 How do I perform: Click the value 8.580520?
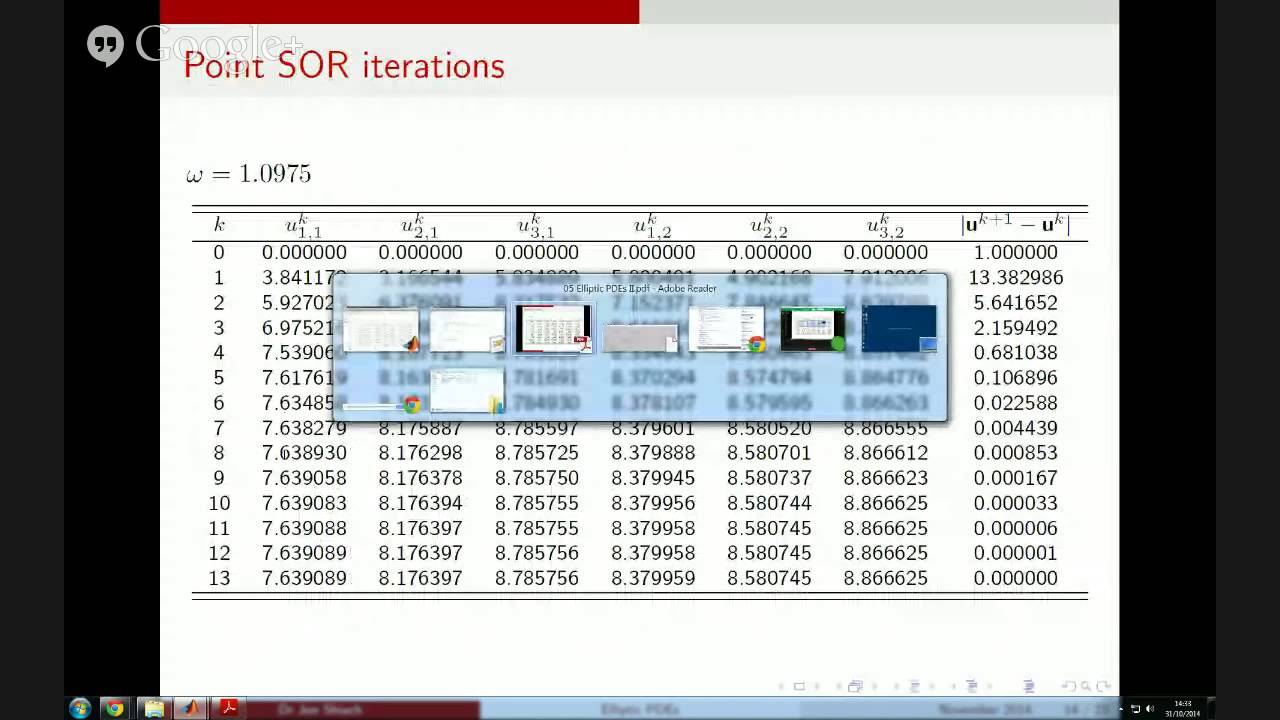click(769, 428)
